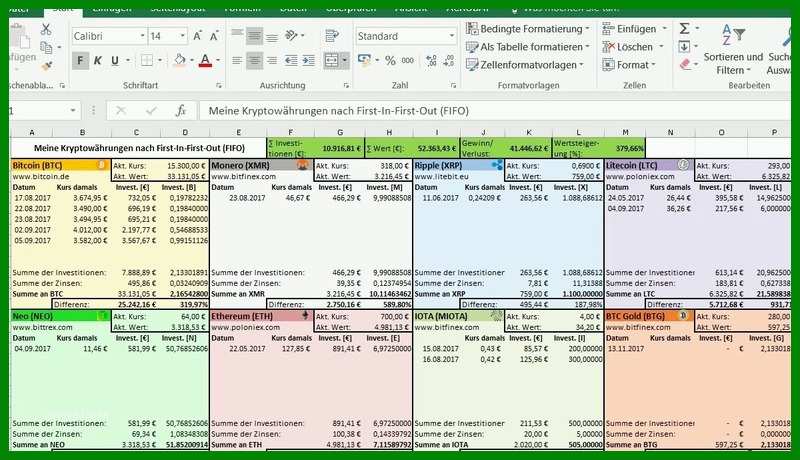
Task: Open the Name Box dropdown arrow
Action: click(x=73, y=111)
